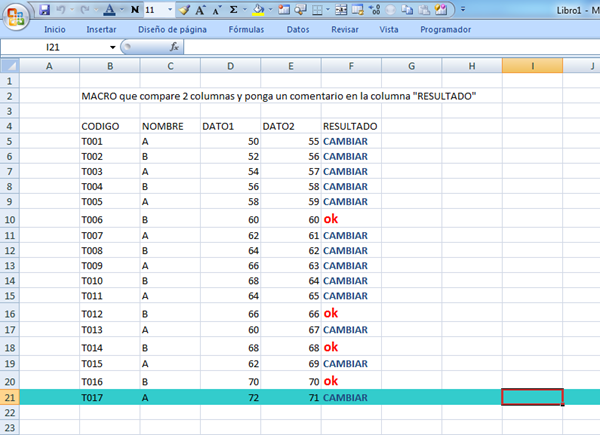This screenshot has width=600, height=435.
Task: Open the Insertar ribbon tab
Action: [101, 30]
